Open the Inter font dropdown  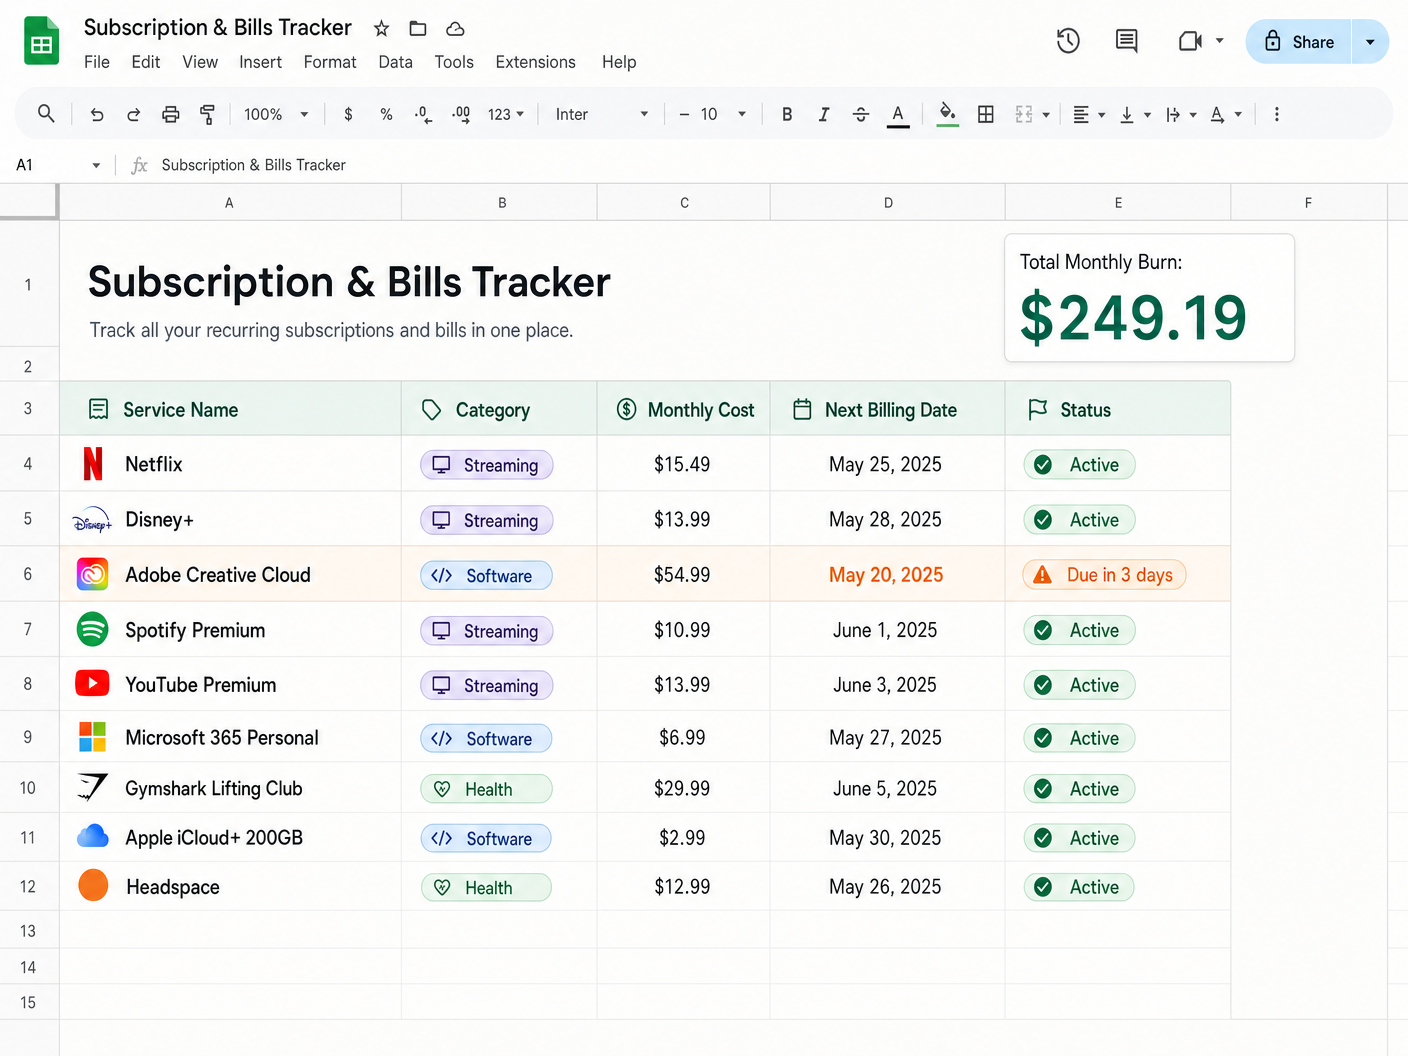(x=602, y=115)
